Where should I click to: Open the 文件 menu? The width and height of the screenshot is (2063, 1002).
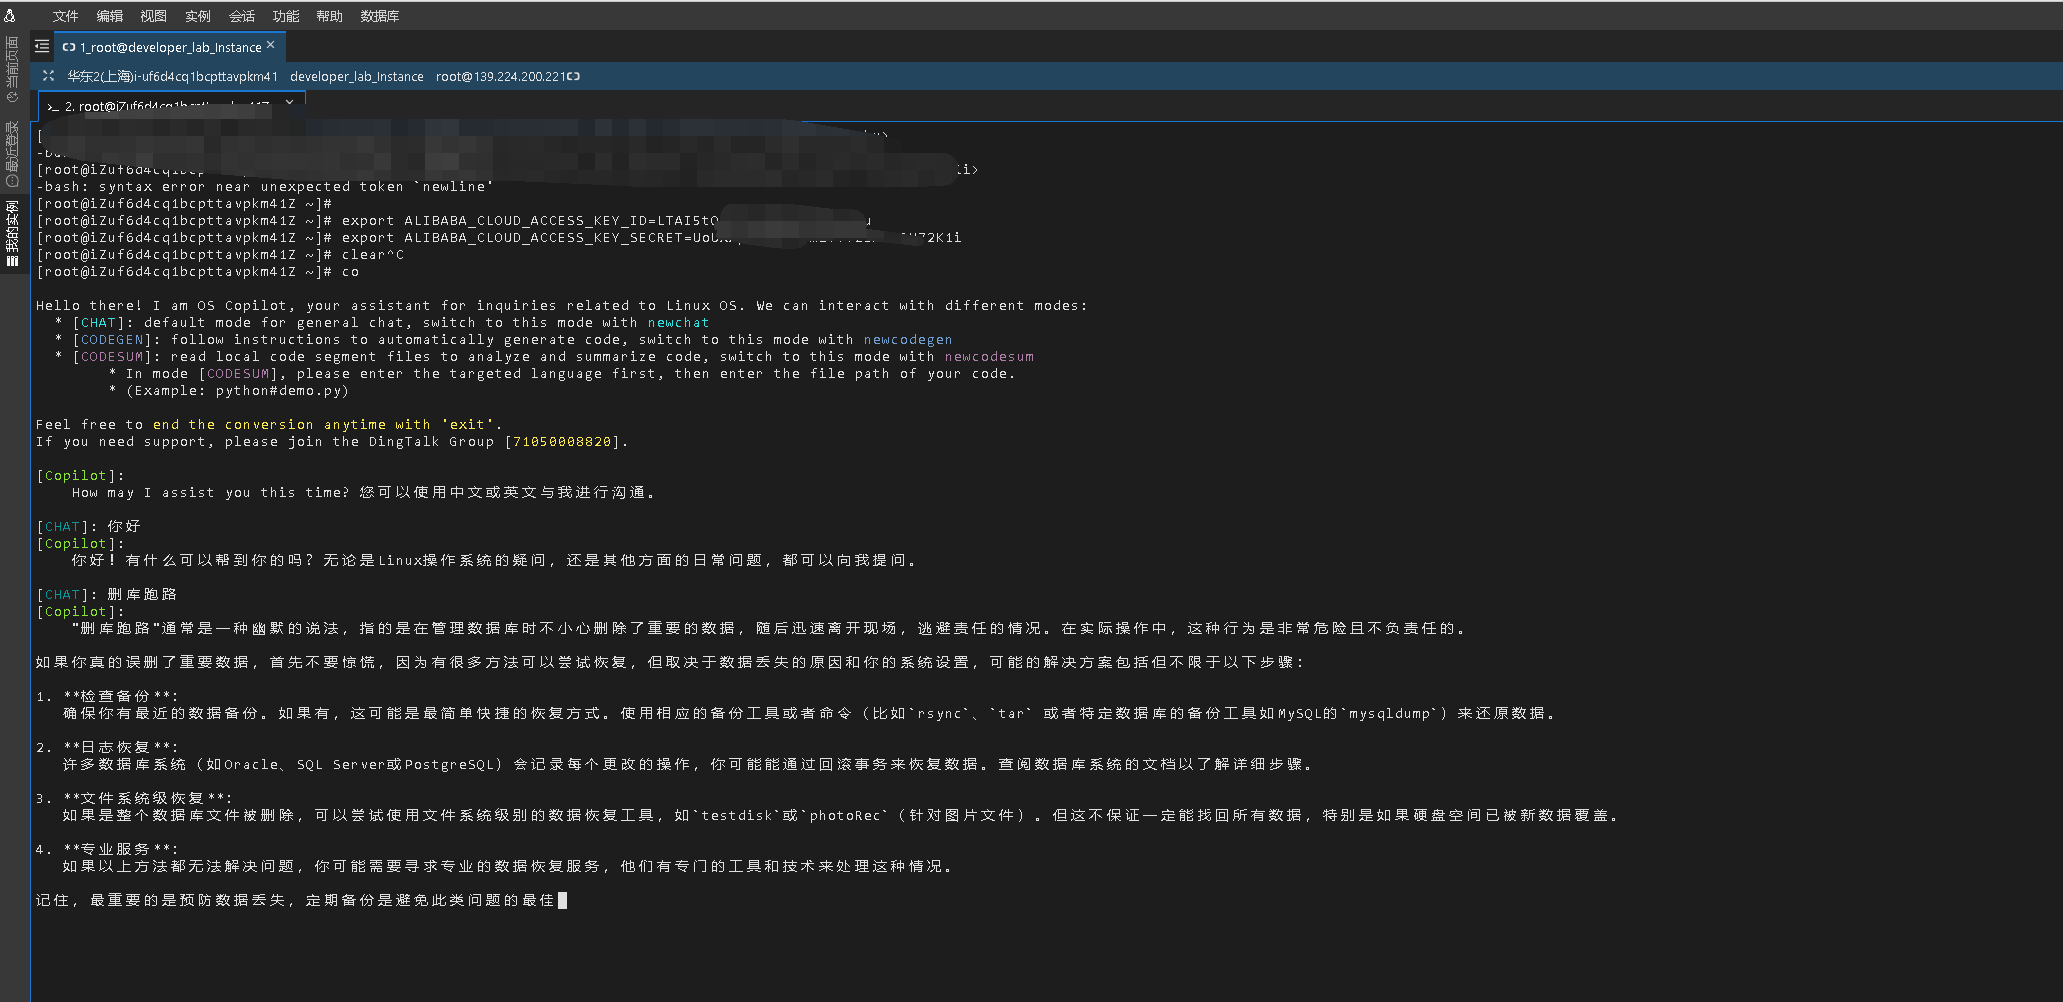tap(66, 15)
